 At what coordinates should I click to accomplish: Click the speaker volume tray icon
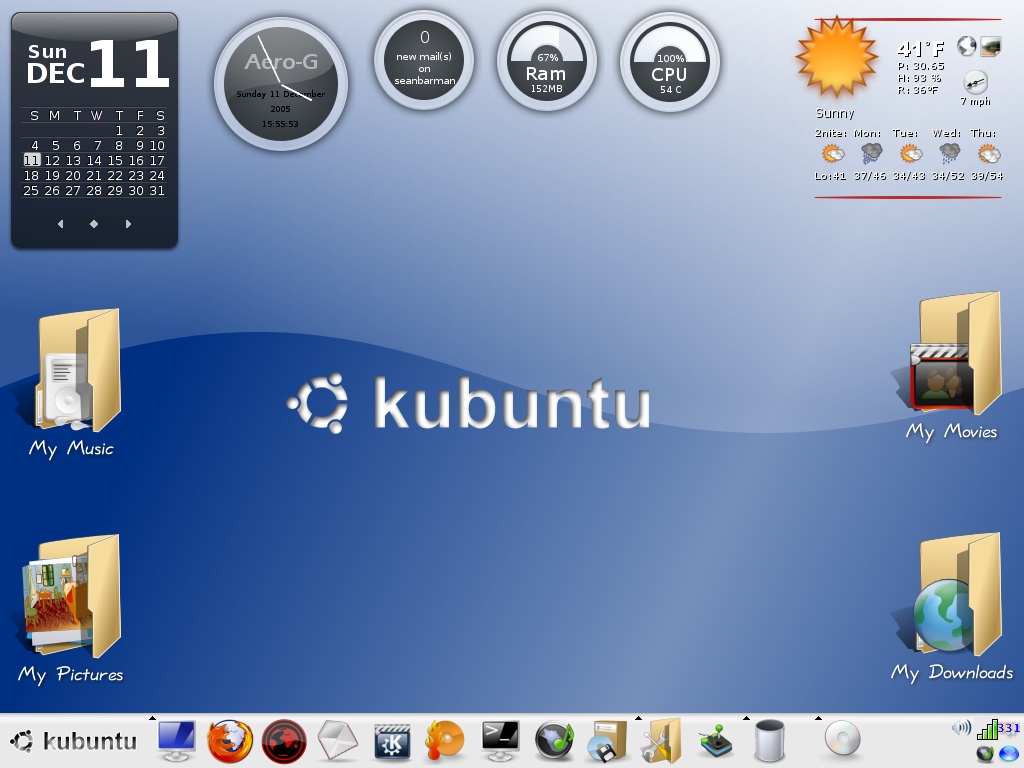[x=961, y=728]
